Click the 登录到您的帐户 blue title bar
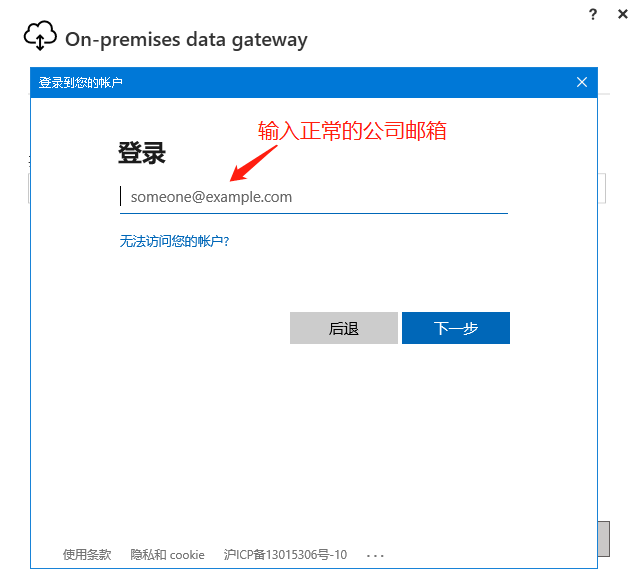The image size is (633, 586). 314,82
